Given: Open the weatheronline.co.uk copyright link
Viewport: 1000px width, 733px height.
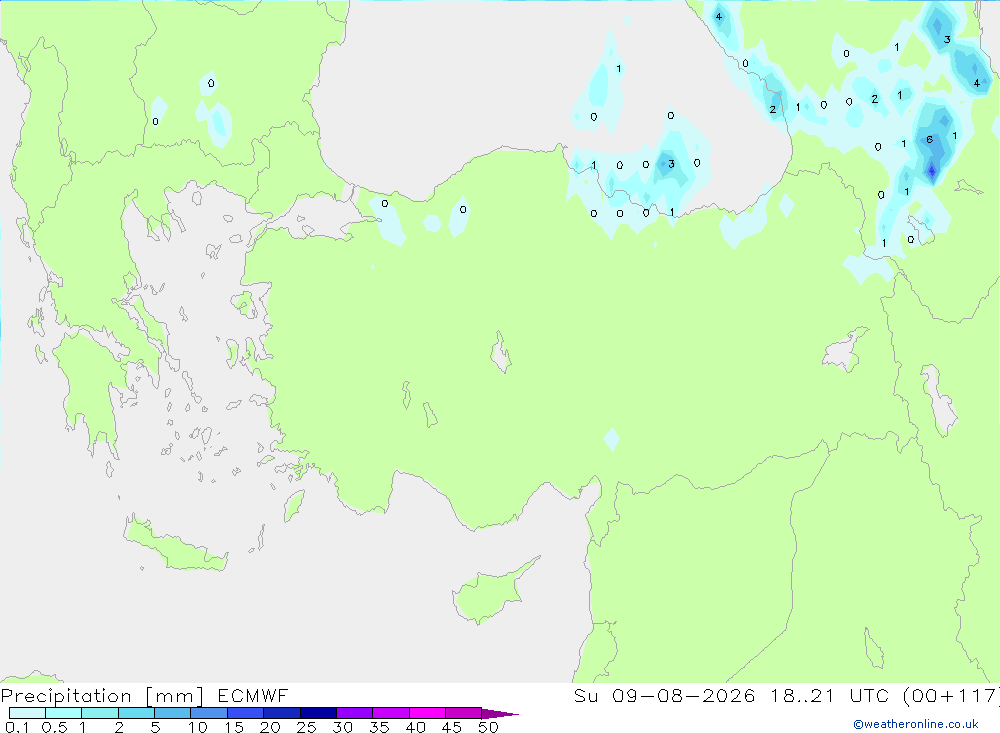Looking at the screenshot, I should 916,724.
